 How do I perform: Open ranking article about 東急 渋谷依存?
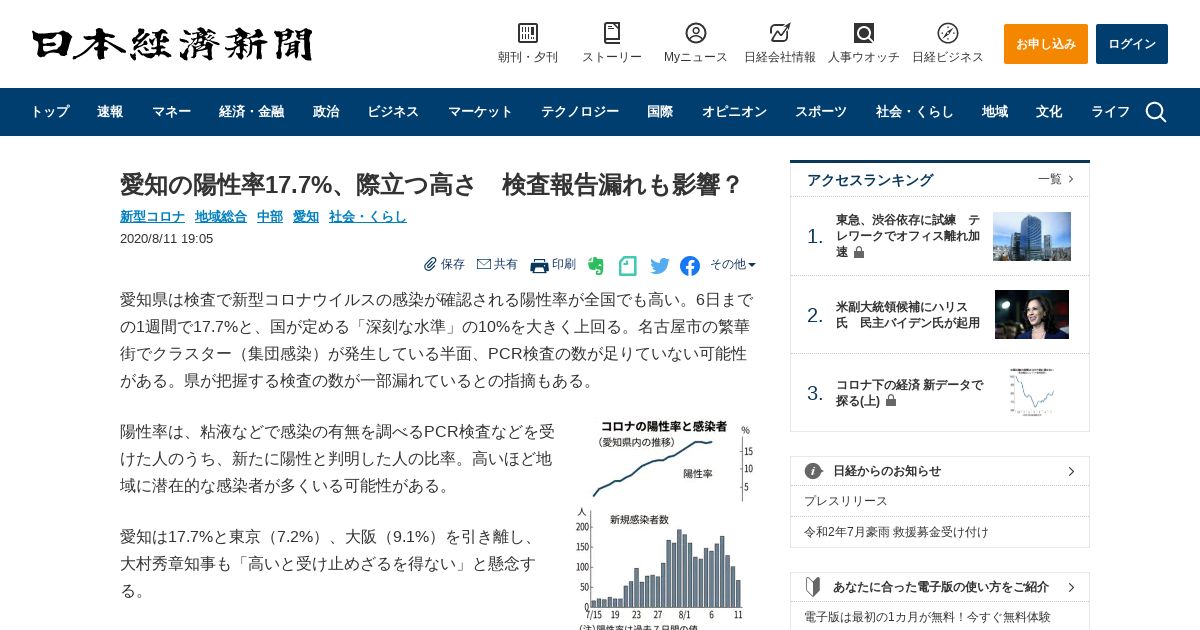click(908, 236)
